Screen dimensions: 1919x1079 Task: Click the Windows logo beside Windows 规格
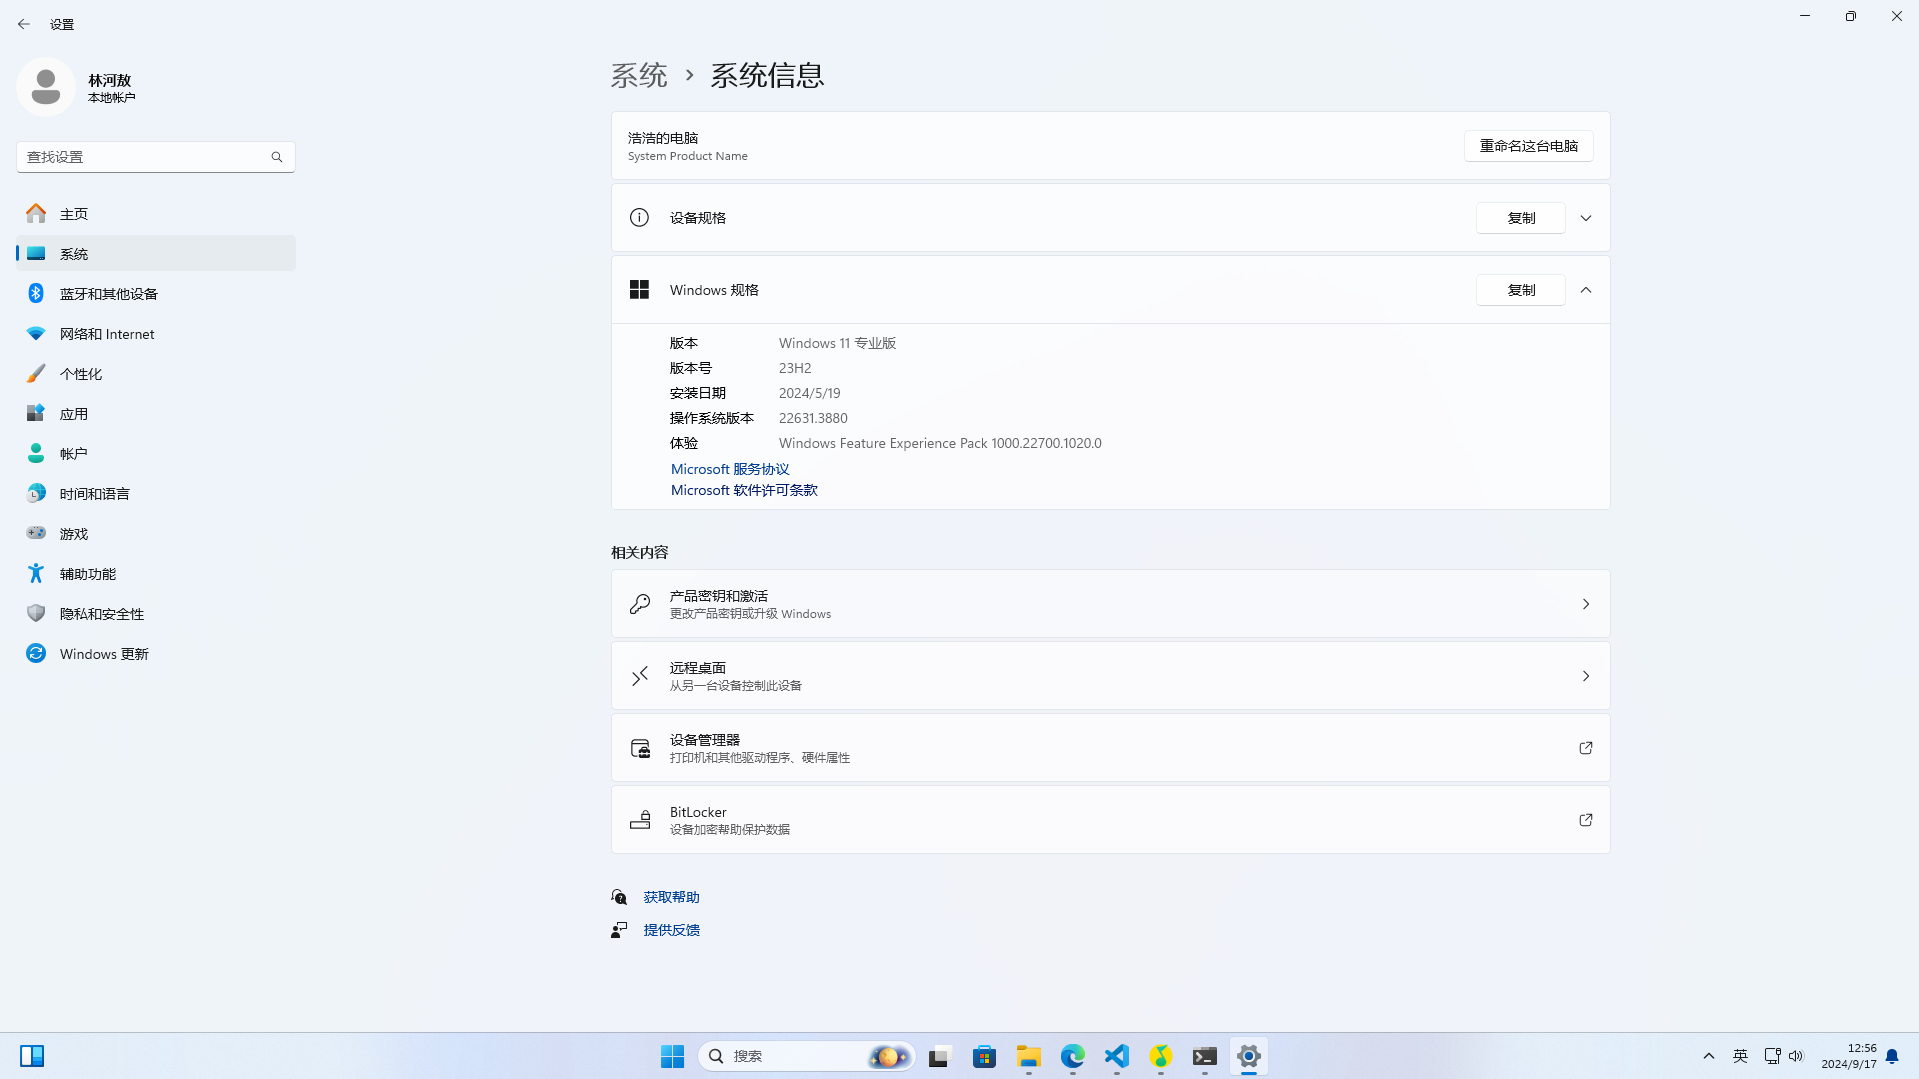[639, 290]
